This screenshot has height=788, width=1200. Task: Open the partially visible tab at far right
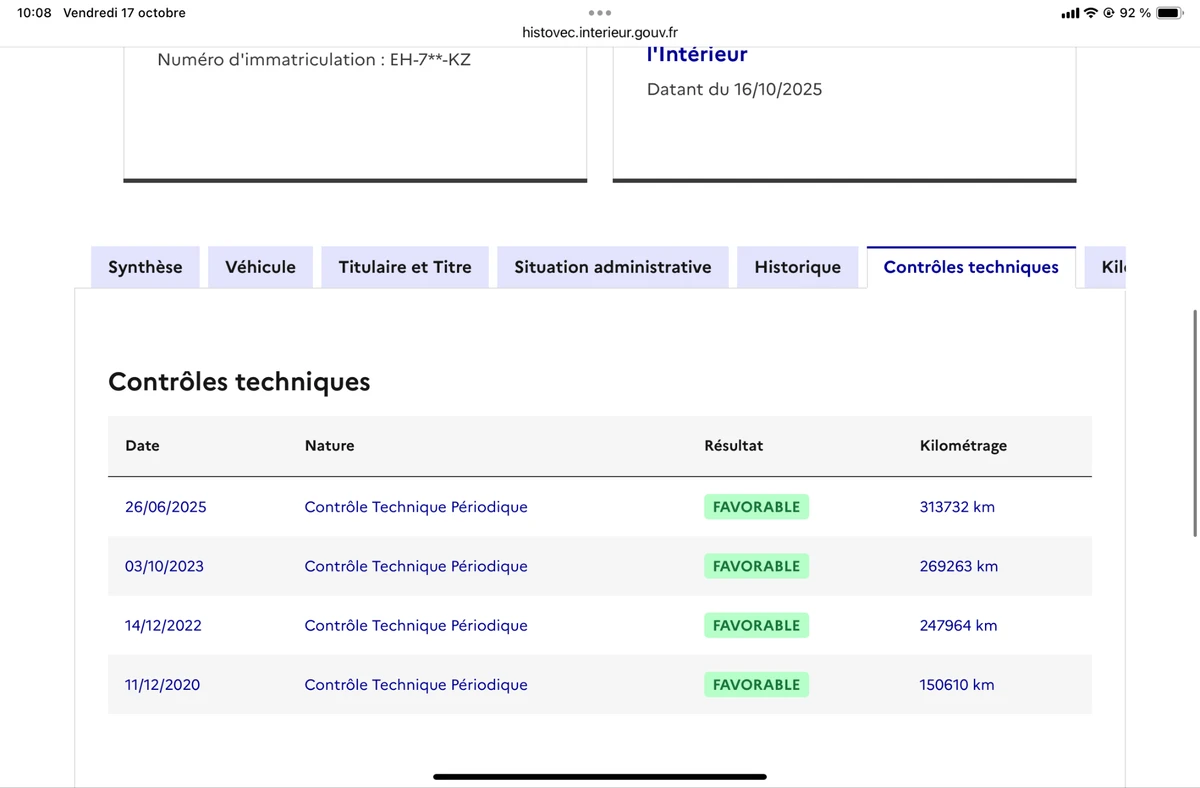tap(1110, 267)
